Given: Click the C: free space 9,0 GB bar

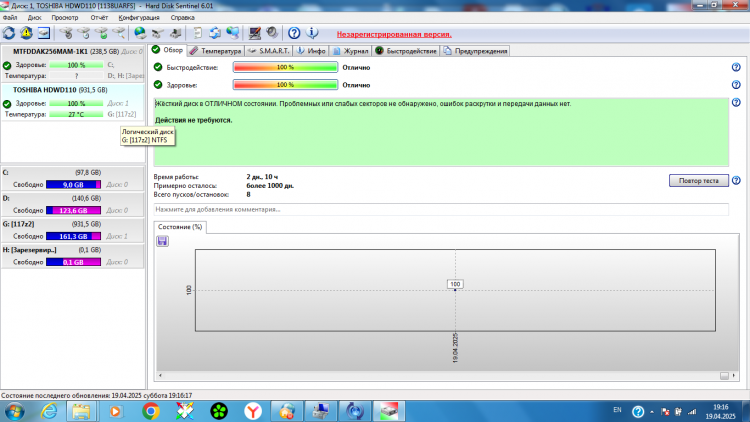Looking at the screenshot, I should [73, 185].
